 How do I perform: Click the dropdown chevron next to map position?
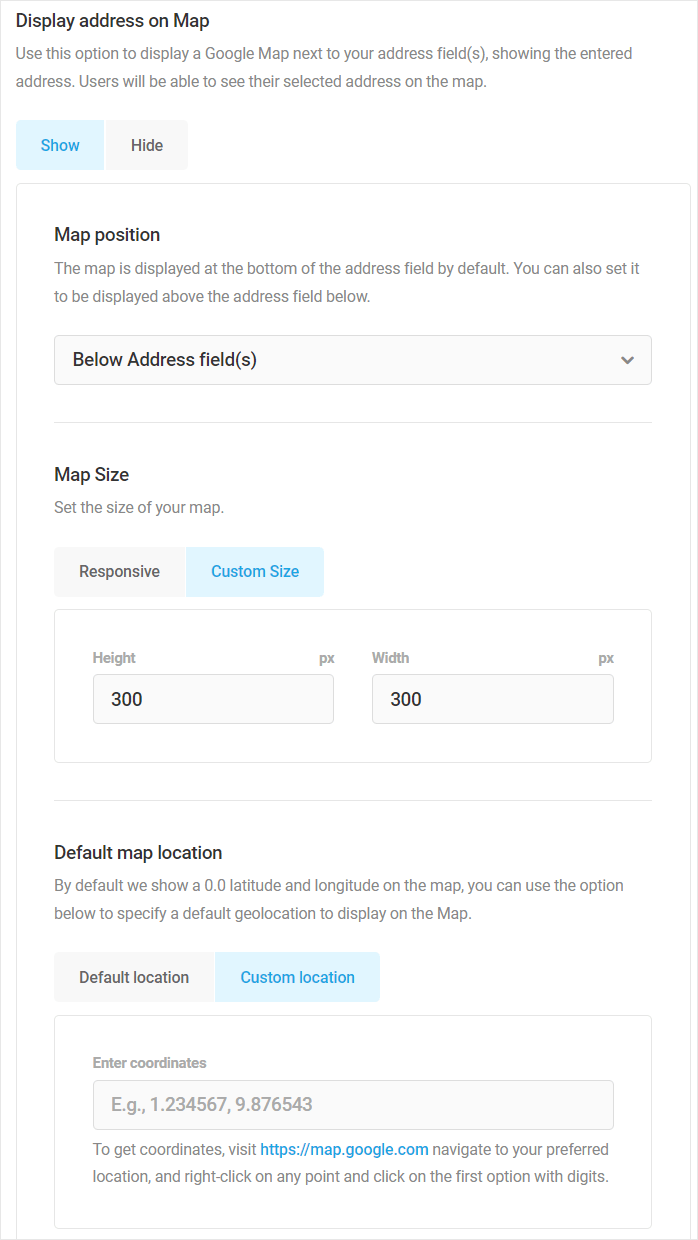[x=627, y=360]
